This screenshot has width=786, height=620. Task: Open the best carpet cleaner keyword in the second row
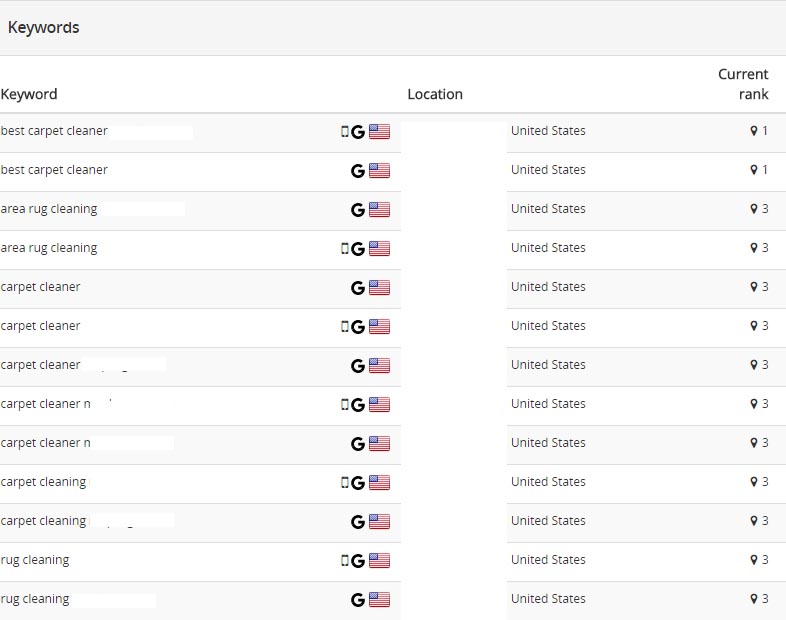coord(54,170)
